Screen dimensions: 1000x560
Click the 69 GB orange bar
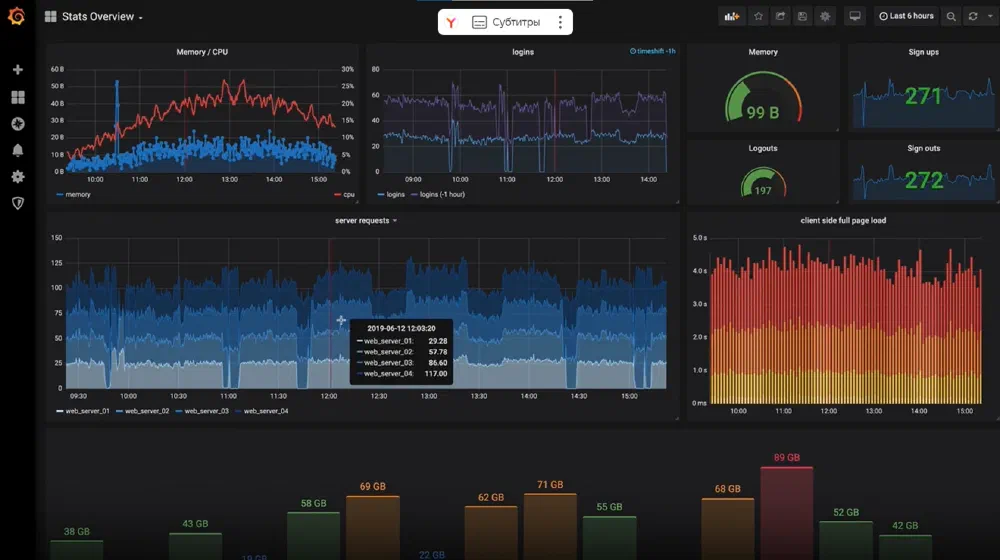pos(373,527)
